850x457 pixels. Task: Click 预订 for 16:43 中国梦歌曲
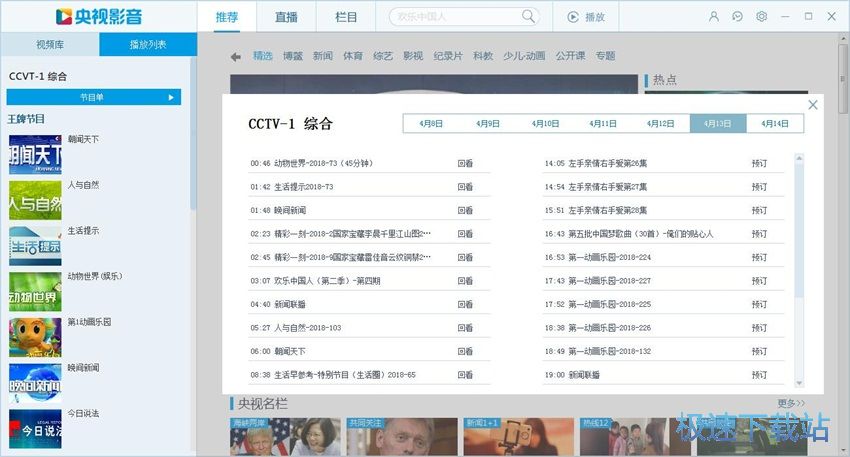759,234
